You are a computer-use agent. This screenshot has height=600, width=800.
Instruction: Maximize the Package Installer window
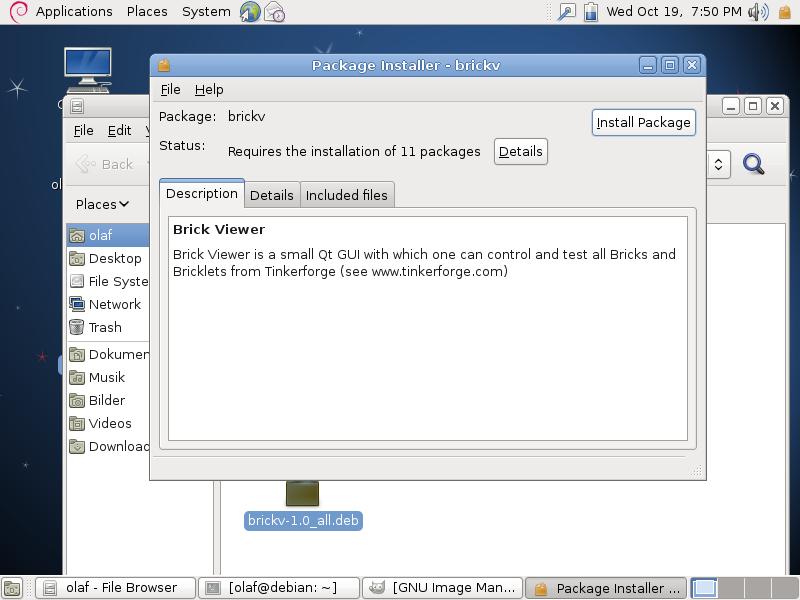coord(670,65)
